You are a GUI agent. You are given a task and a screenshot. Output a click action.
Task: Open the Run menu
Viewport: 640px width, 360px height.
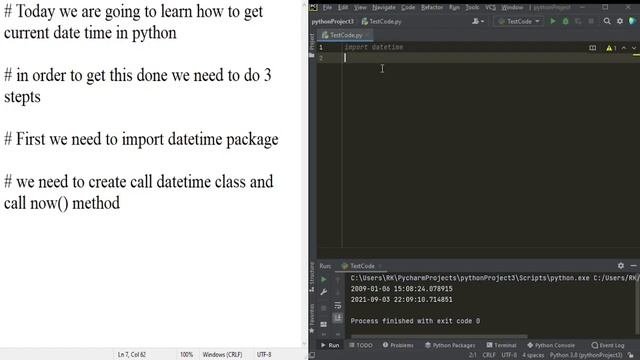(x=454, y=7)
